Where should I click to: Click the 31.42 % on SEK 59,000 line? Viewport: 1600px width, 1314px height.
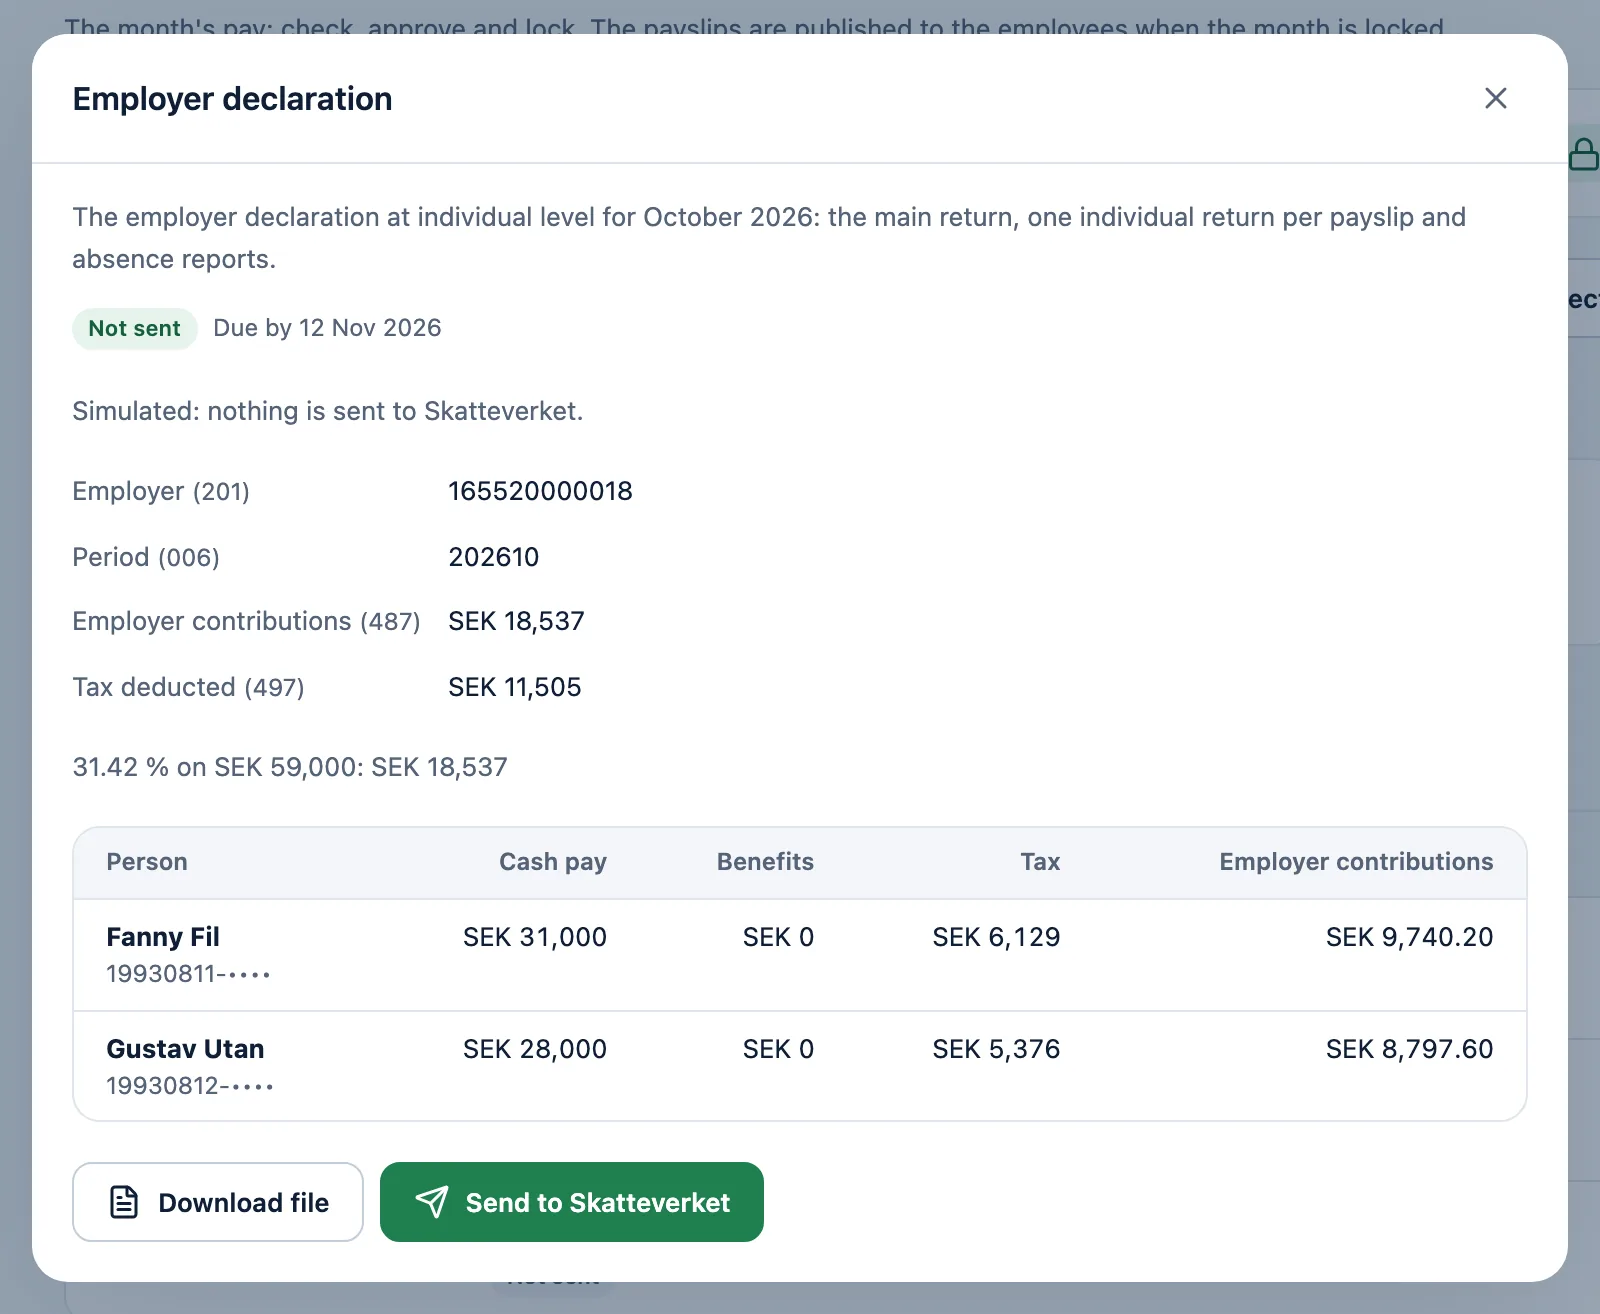(290, 767)
